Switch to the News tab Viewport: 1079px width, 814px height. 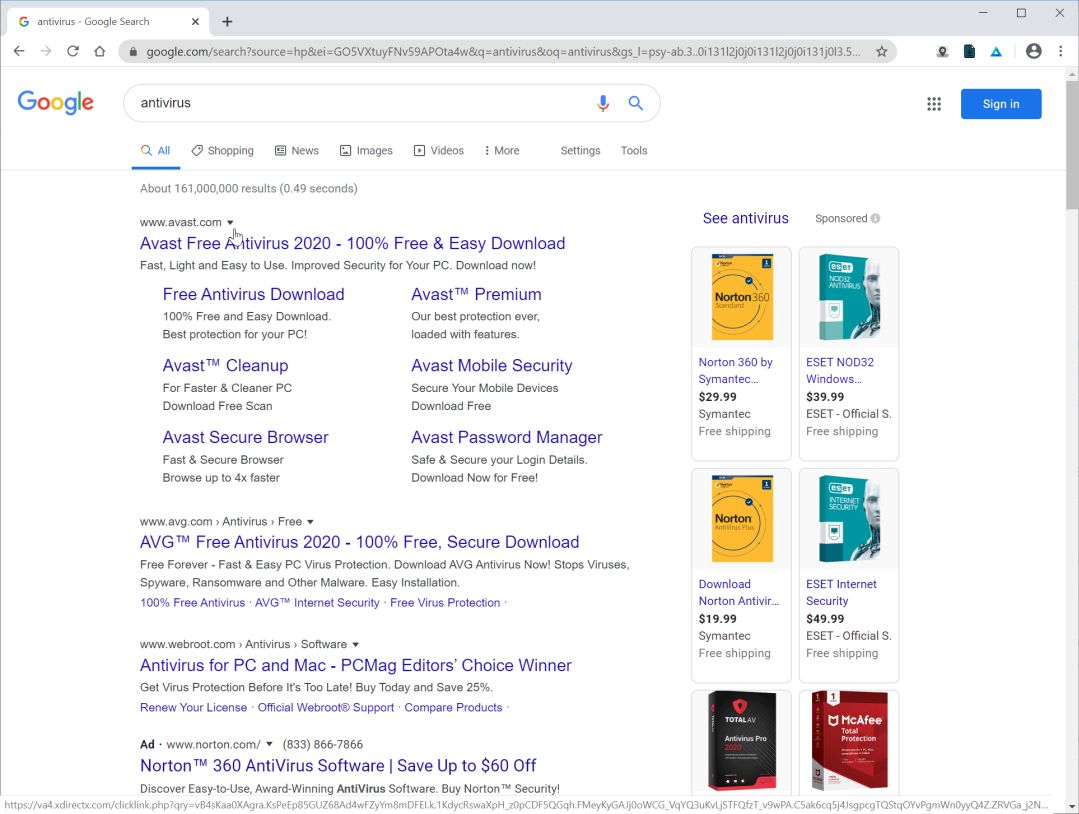(297, 151)
